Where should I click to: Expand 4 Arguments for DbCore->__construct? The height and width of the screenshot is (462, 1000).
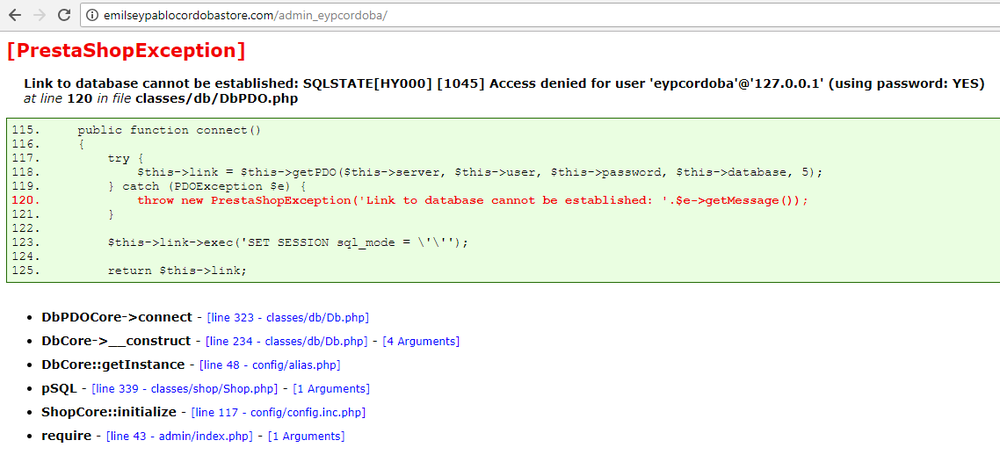click(x=421, y=341)
